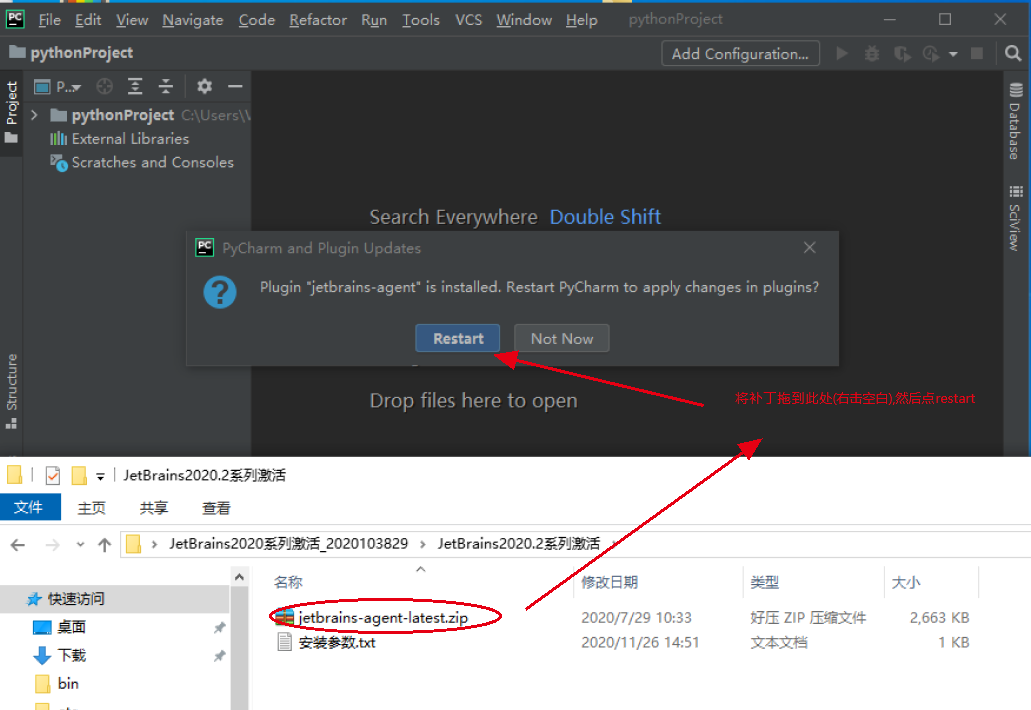Open Explorer recent locations dropdown
The width and height of the screenshot is (1031, 710).
pos(80,544)
